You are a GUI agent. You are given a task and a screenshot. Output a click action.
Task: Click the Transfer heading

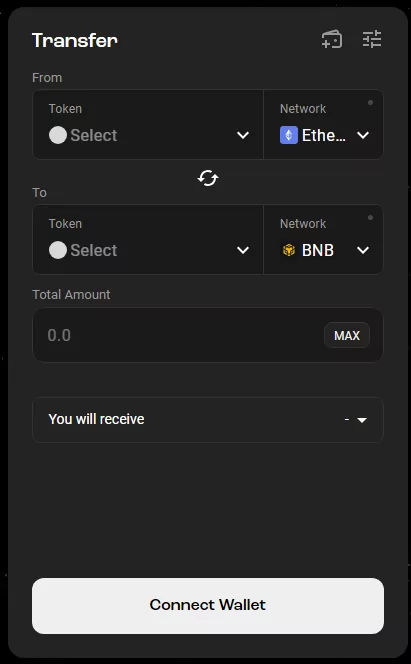[x=75, y=41]
